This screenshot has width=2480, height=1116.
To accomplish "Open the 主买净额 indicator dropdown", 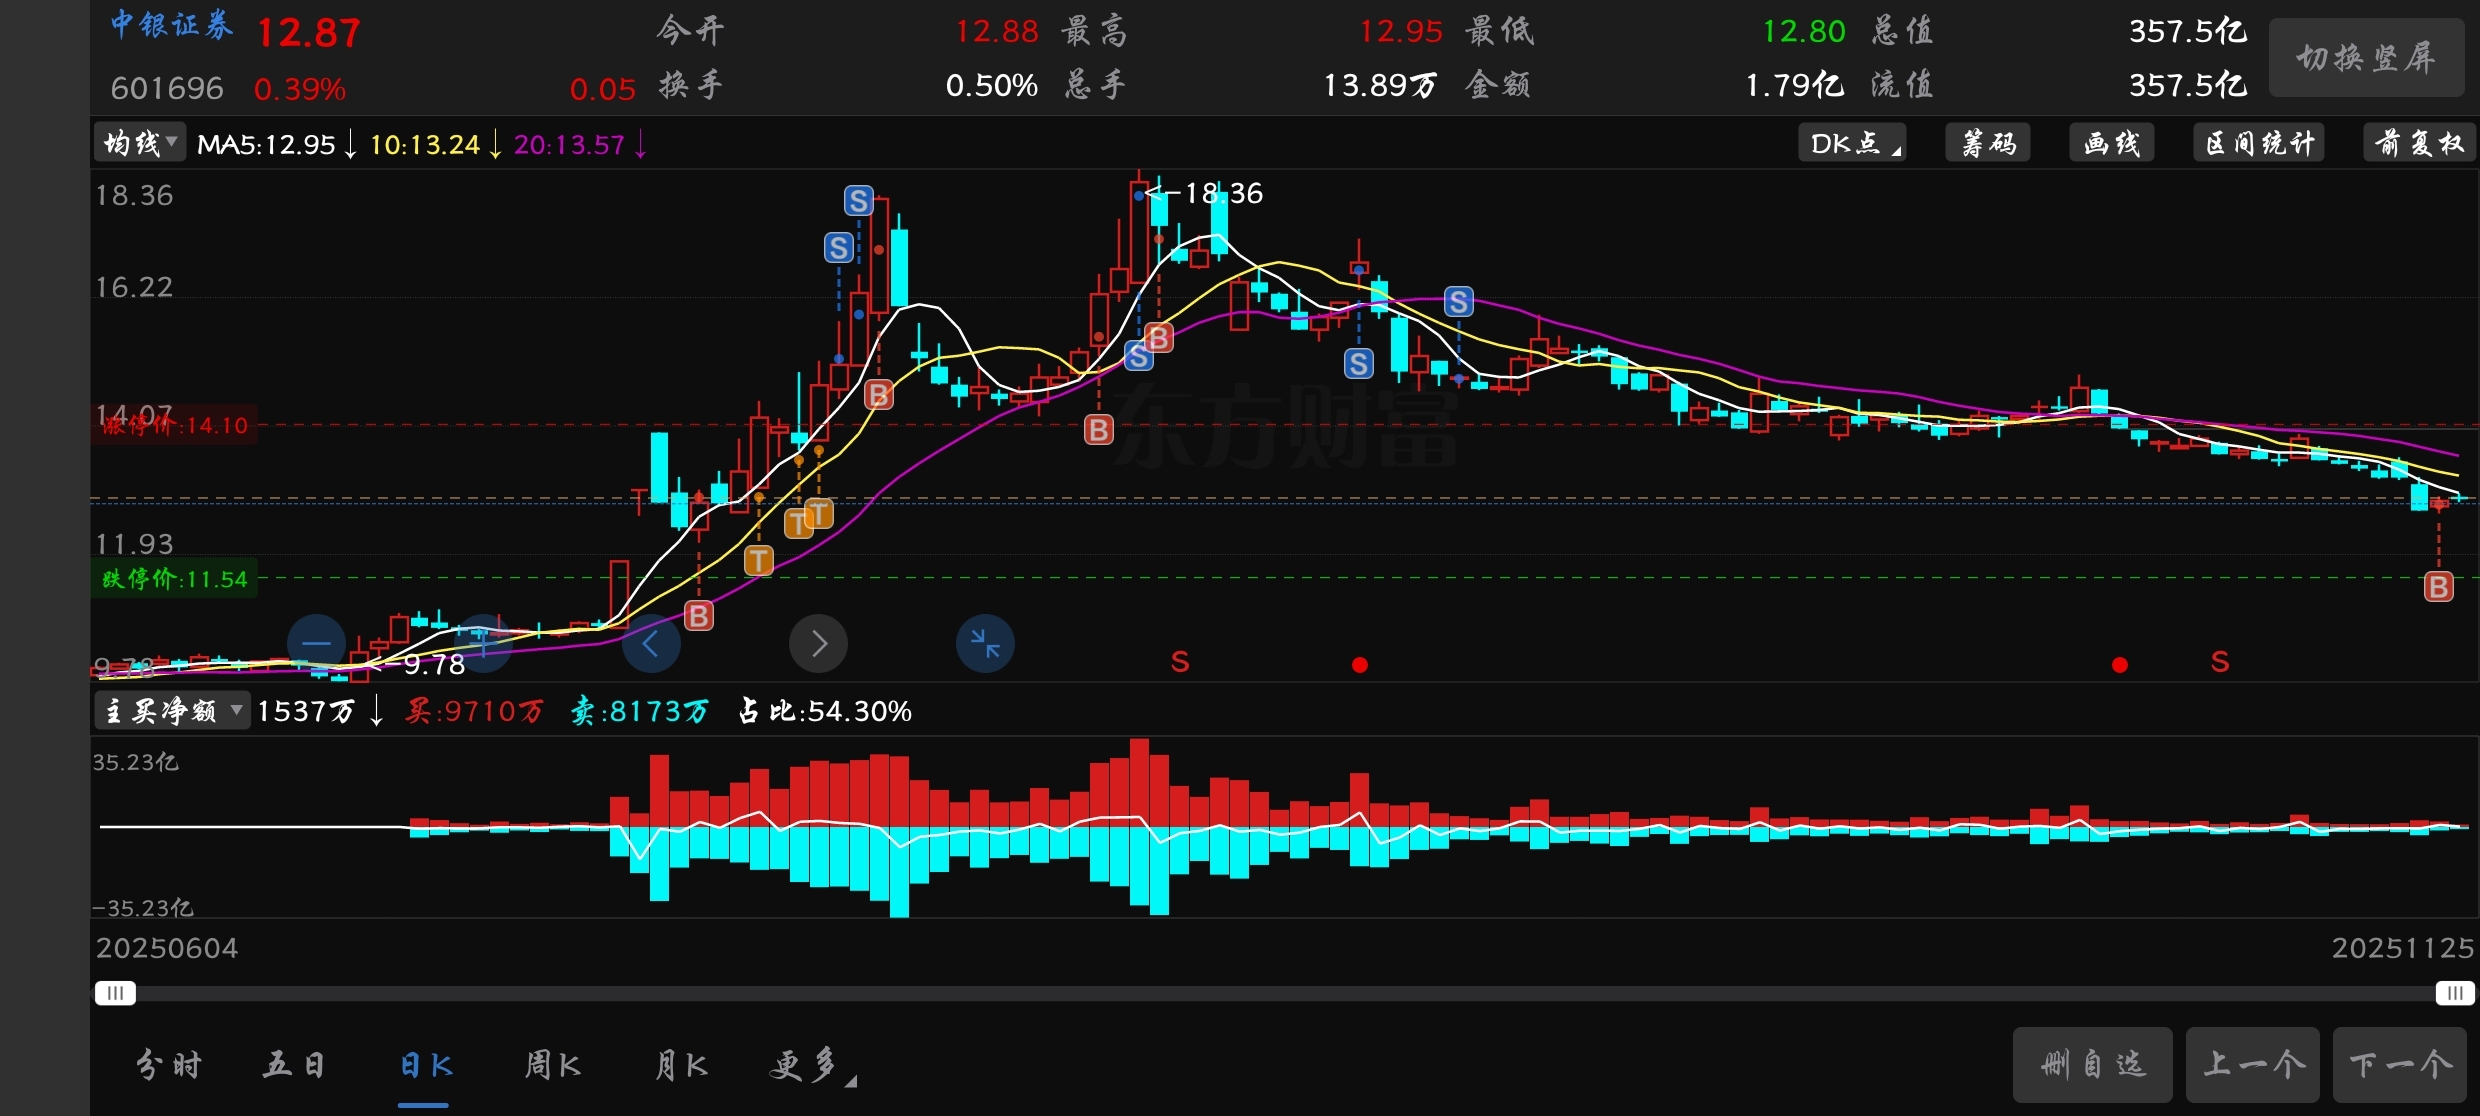I will [x=173, y=711].
